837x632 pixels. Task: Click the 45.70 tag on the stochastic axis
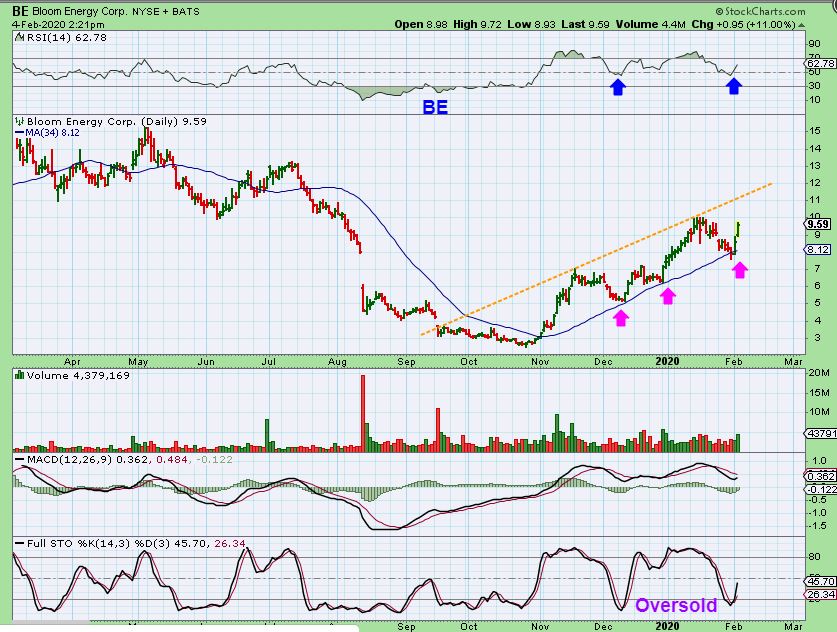point(822,581)
